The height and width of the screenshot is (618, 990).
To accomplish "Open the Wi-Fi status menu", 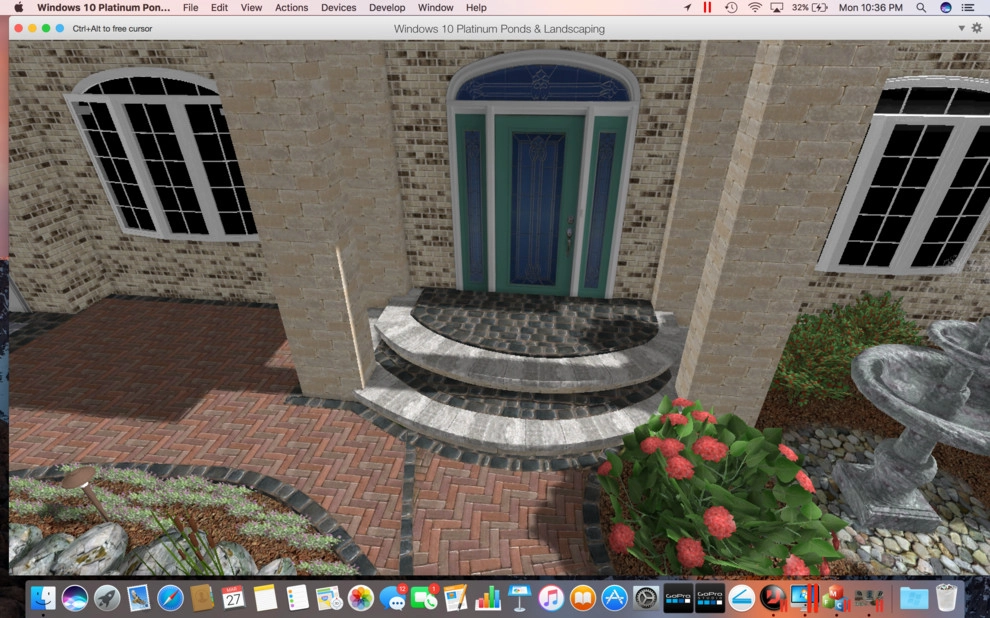I will click(x=754, y=8).
